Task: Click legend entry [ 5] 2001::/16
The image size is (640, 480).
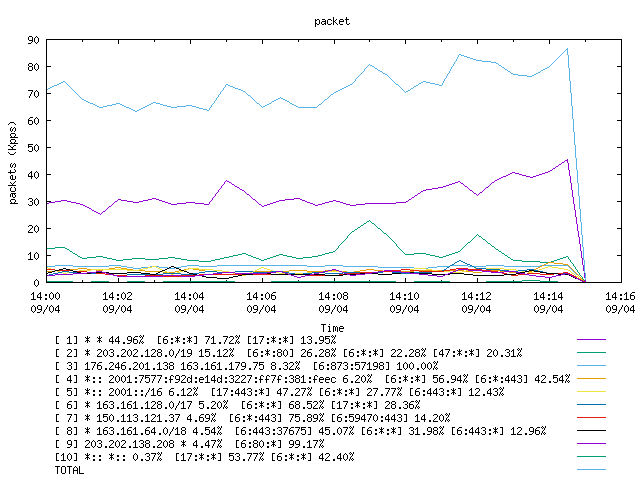Action: tap(279, 392)
